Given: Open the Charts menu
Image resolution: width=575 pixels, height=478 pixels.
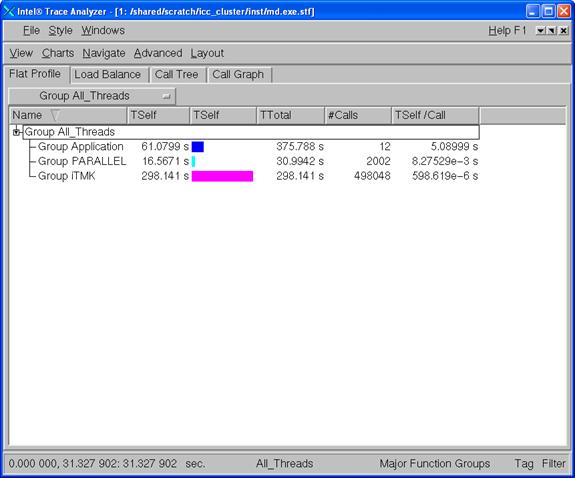Looking at the screenshot, I should click(x=58, y=53).
